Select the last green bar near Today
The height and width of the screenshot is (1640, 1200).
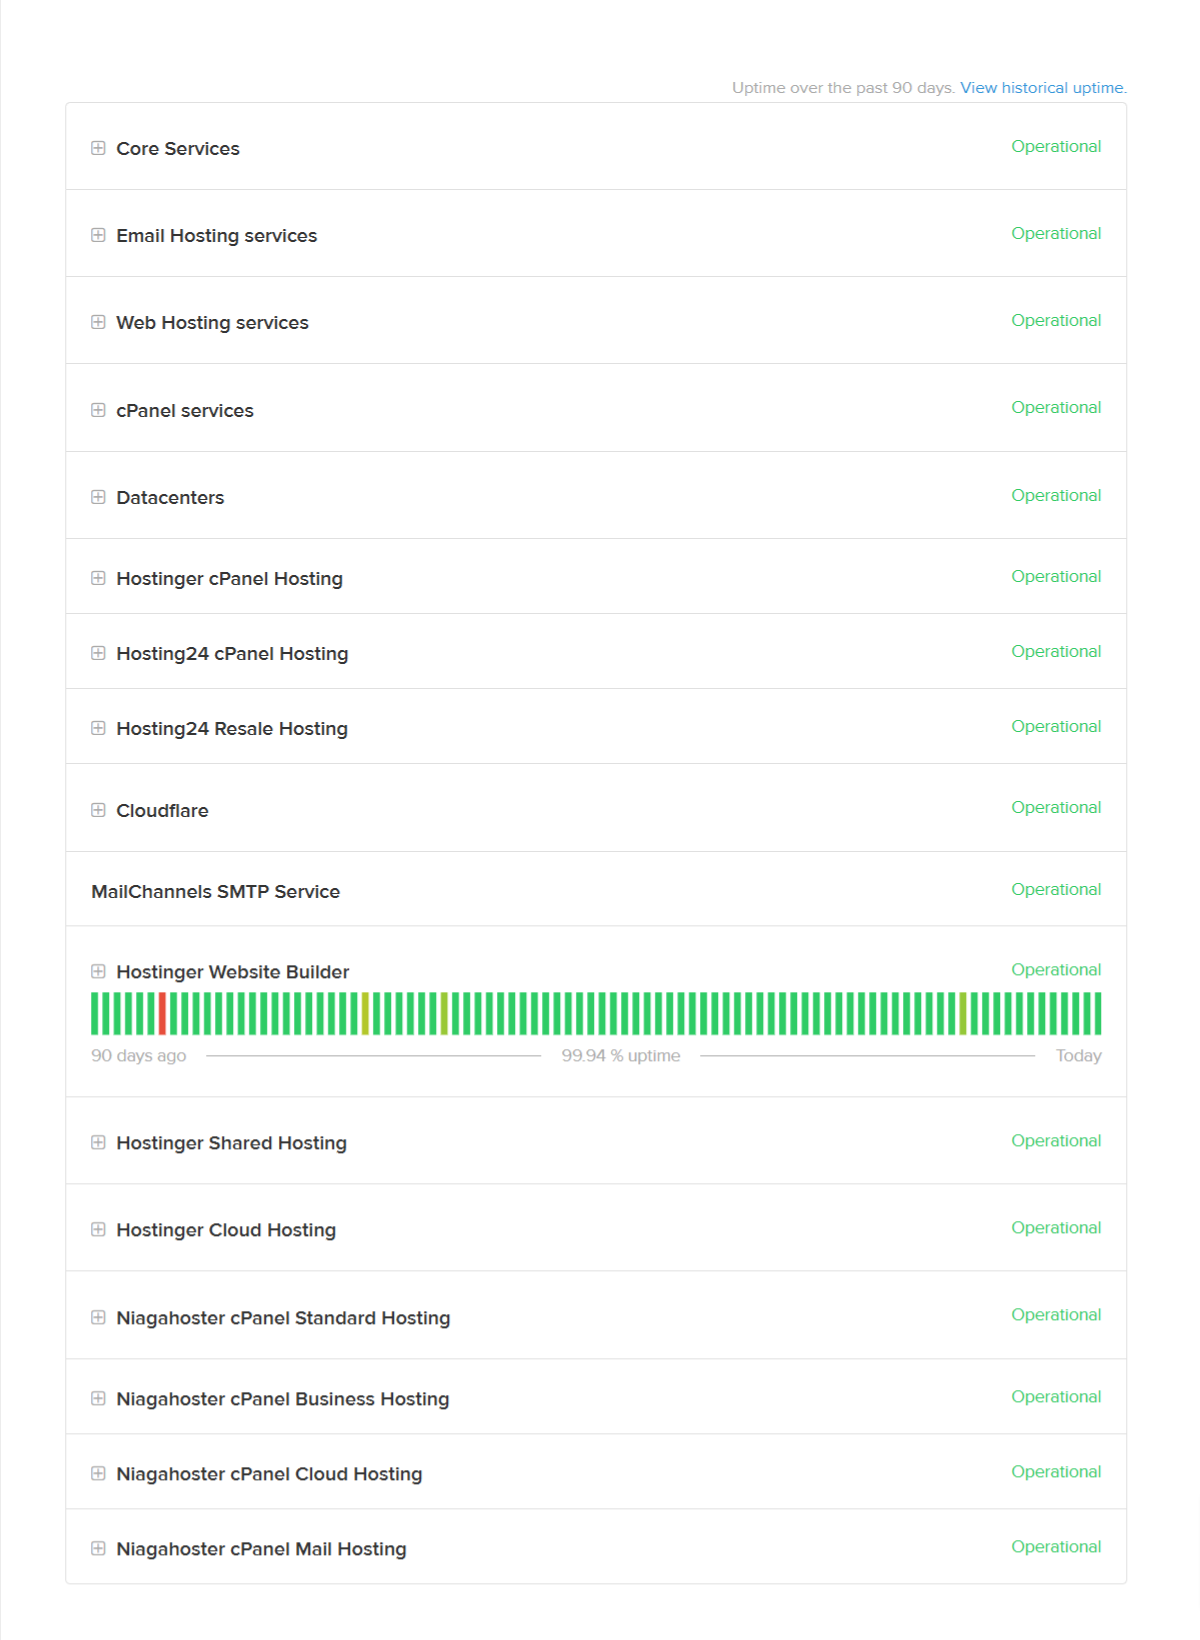pos(1098,1013)
